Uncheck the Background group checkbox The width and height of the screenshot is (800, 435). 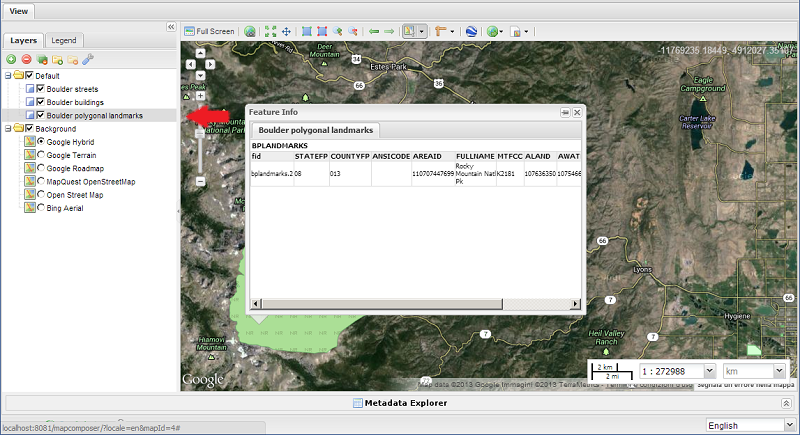click(x=29, y=129)
